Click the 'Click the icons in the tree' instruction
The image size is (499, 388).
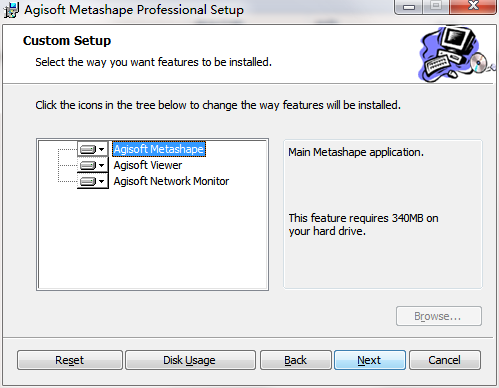coord(218,105)
